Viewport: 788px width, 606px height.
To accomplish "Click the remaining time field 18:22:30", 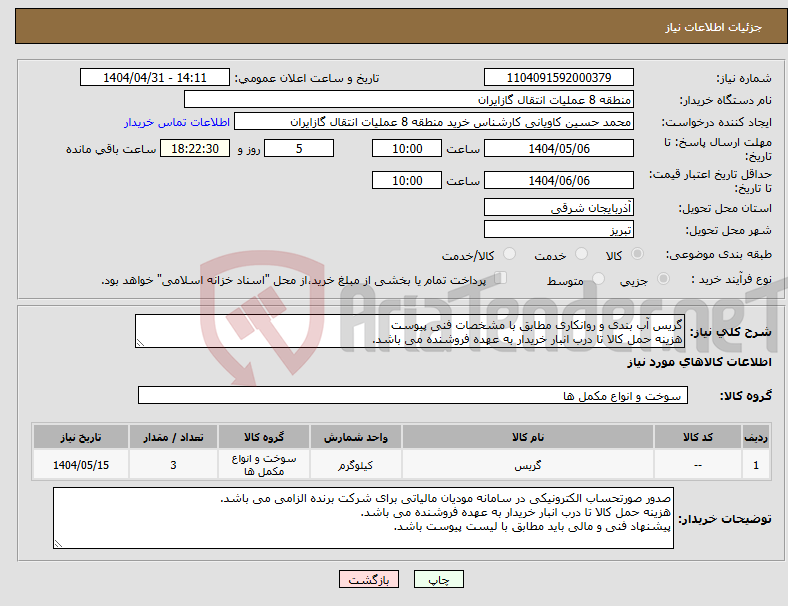I will (195, 148).
